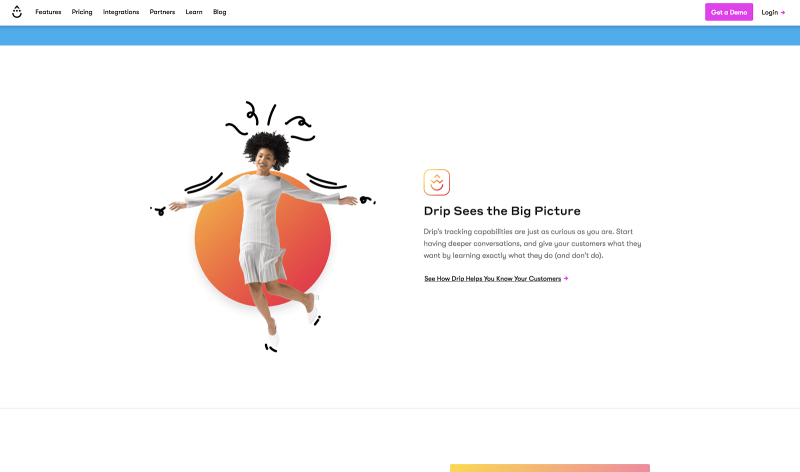Click the pink arrow after the customers link
800x472 pixels.
[566, 279]
